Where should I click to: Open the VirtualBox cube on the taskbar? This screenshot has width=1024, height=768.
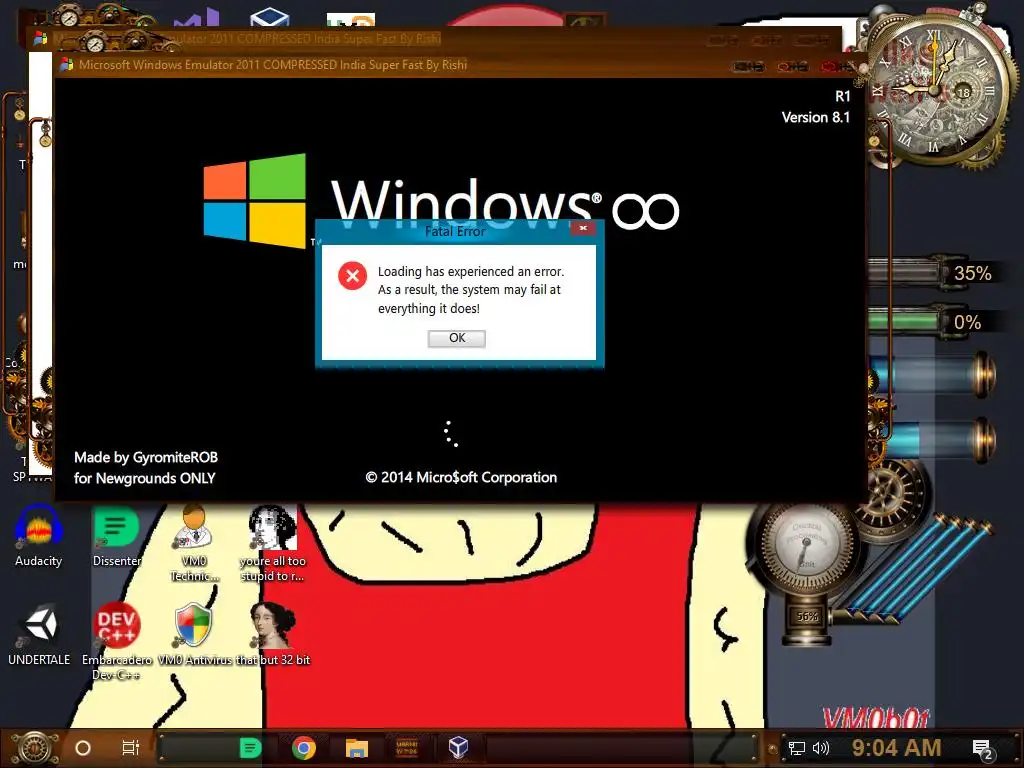[x=458, y=748]
